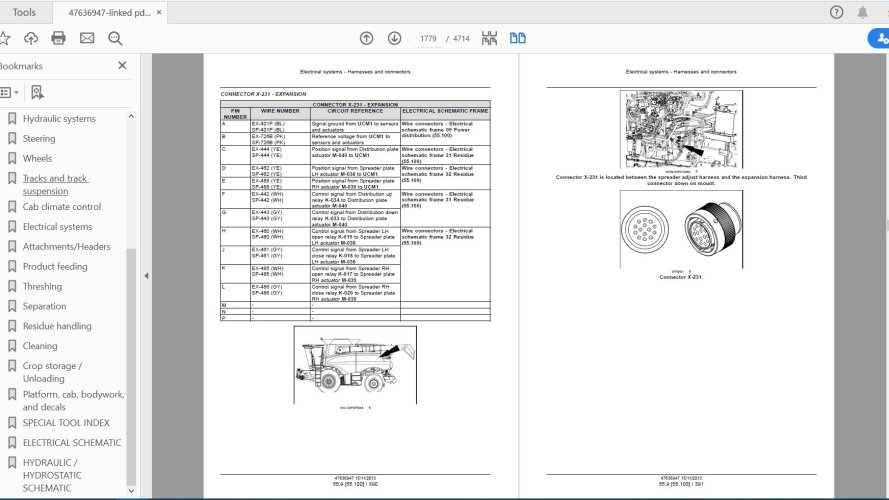Open the Threshing bookmark

(43, 286)
